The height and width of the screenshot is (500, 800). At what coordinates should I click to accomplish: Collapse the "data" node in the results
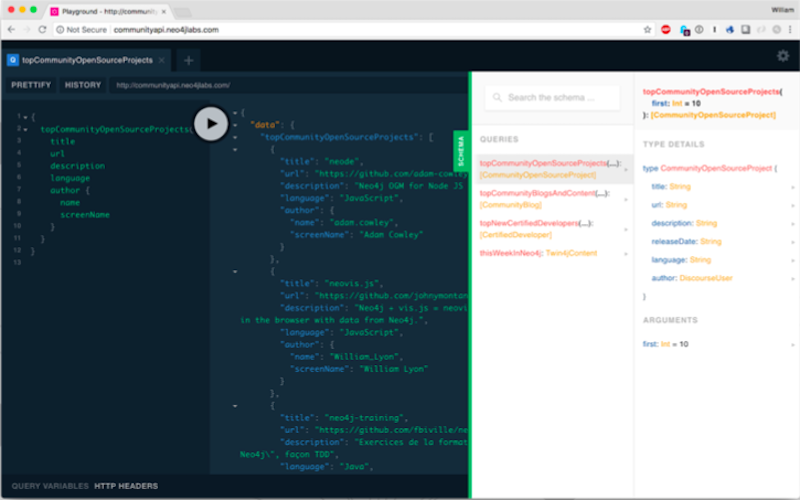pos(235,125)
